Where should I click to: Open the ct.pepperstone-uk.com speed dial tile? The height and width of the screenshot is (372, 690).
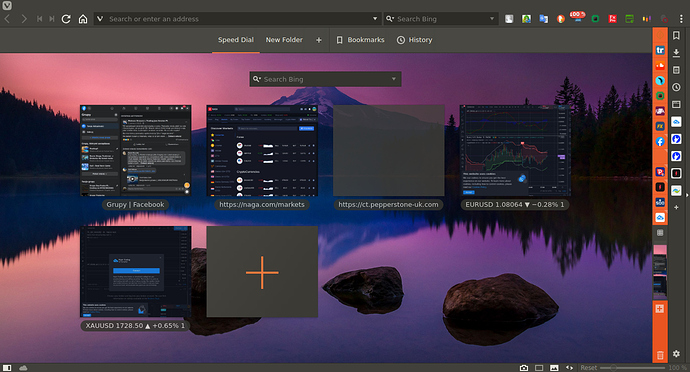[389, 150]
